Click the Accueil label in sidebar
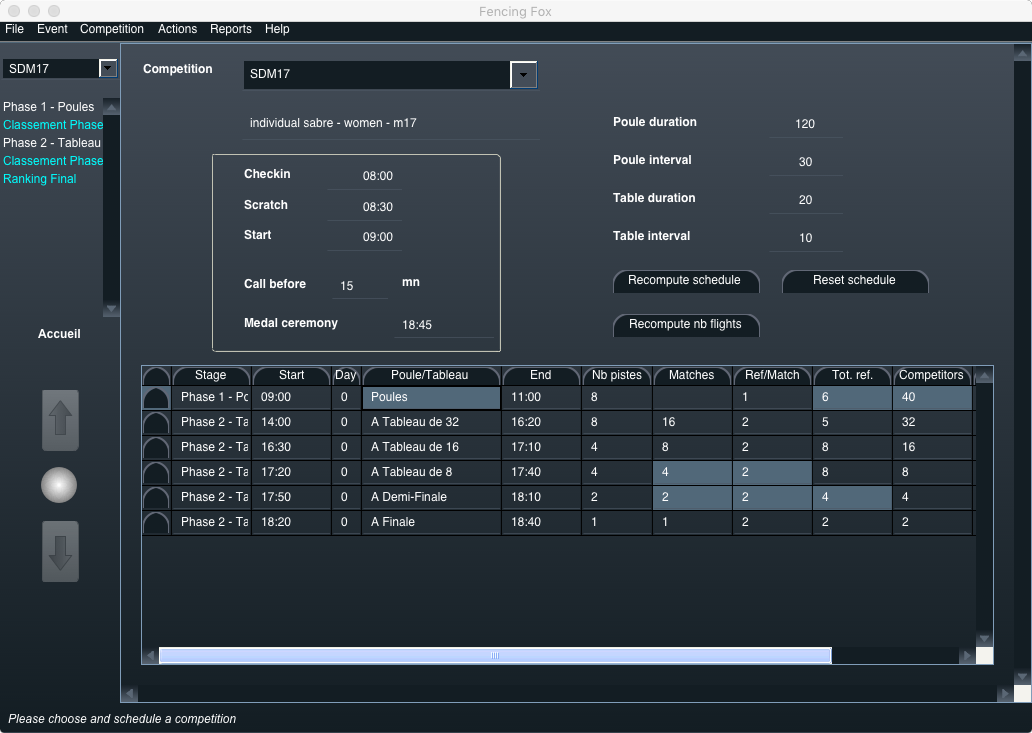The height and width of the screenshot is (733, 1032). 59,334
